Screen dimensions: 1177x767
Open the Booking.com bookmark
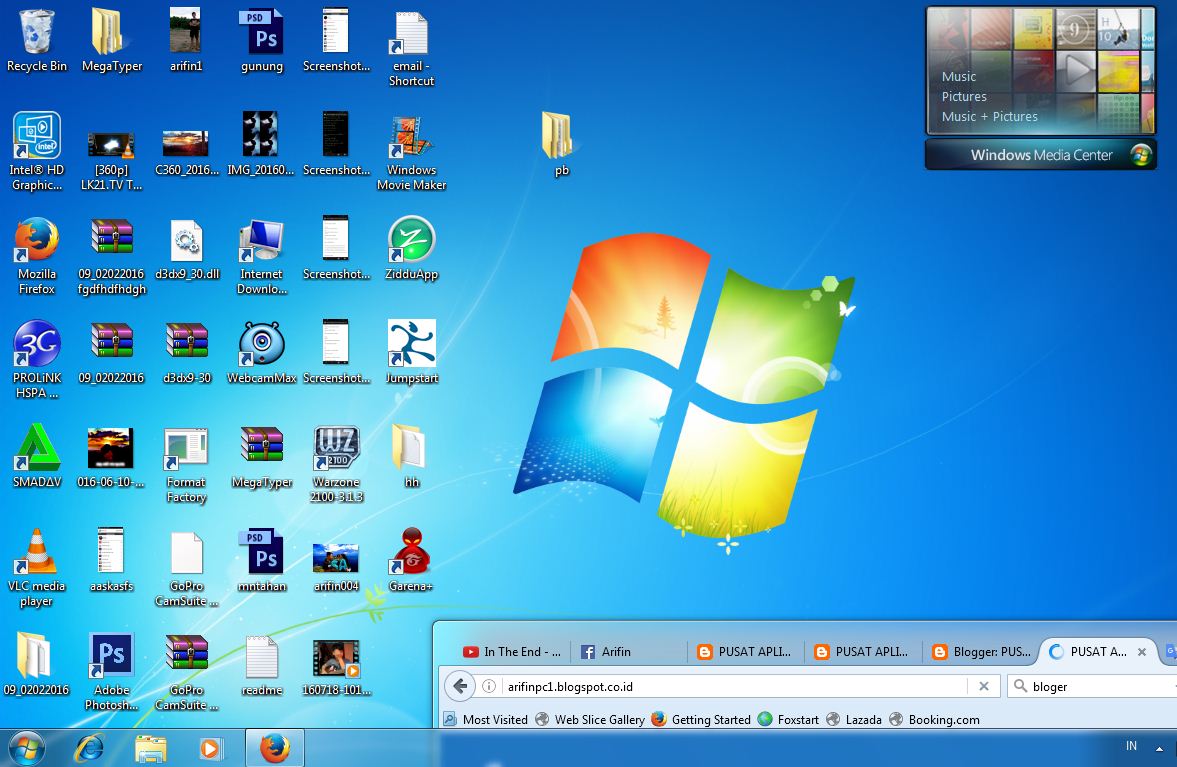935,720
